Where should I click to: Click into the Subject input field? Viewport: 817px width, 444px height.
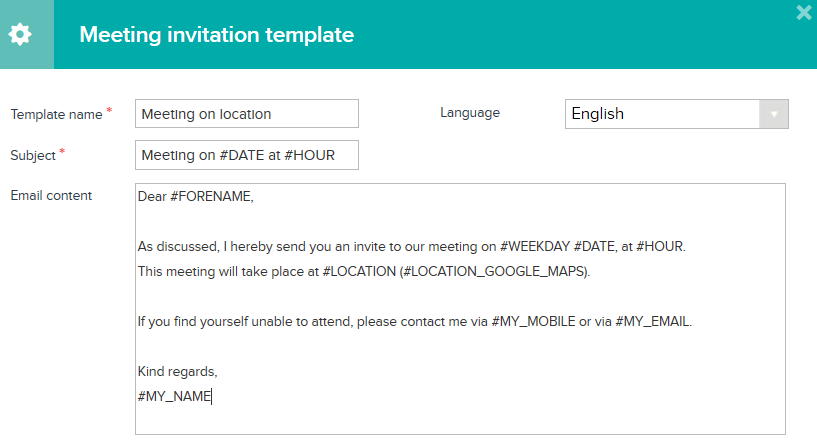[x=246, y=155]
